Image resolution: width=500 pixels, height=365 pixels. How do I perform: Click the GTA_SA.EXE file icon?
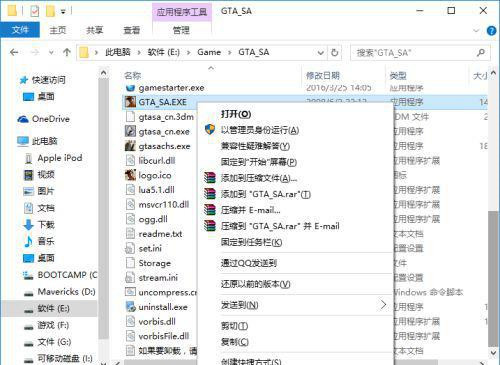click(x=130, y=102)
